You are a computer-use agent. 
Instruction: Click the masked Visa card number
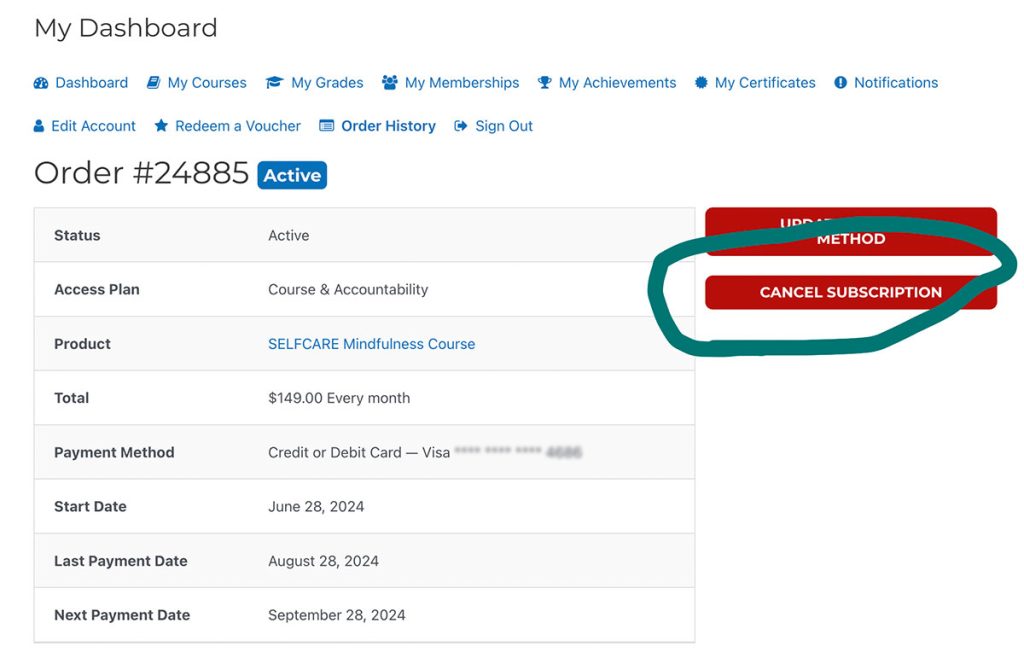(517, 452)
